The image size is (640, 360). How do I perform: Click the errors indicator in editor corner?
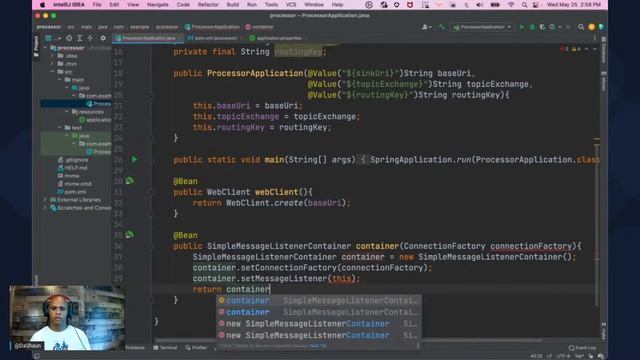coord(564,49)
